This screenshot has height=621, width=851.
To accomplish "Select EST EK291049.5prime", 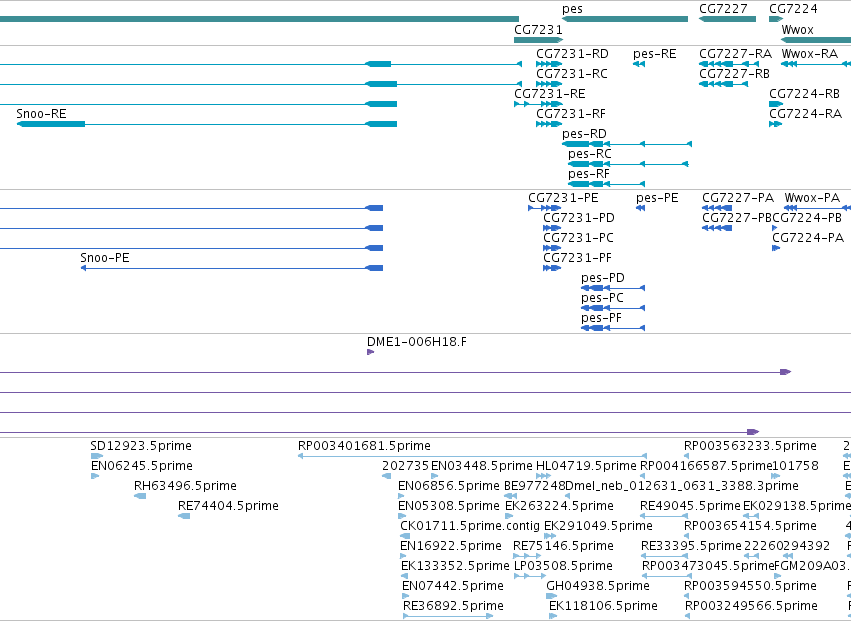I will pyautogui.click(x=550, y=536).
